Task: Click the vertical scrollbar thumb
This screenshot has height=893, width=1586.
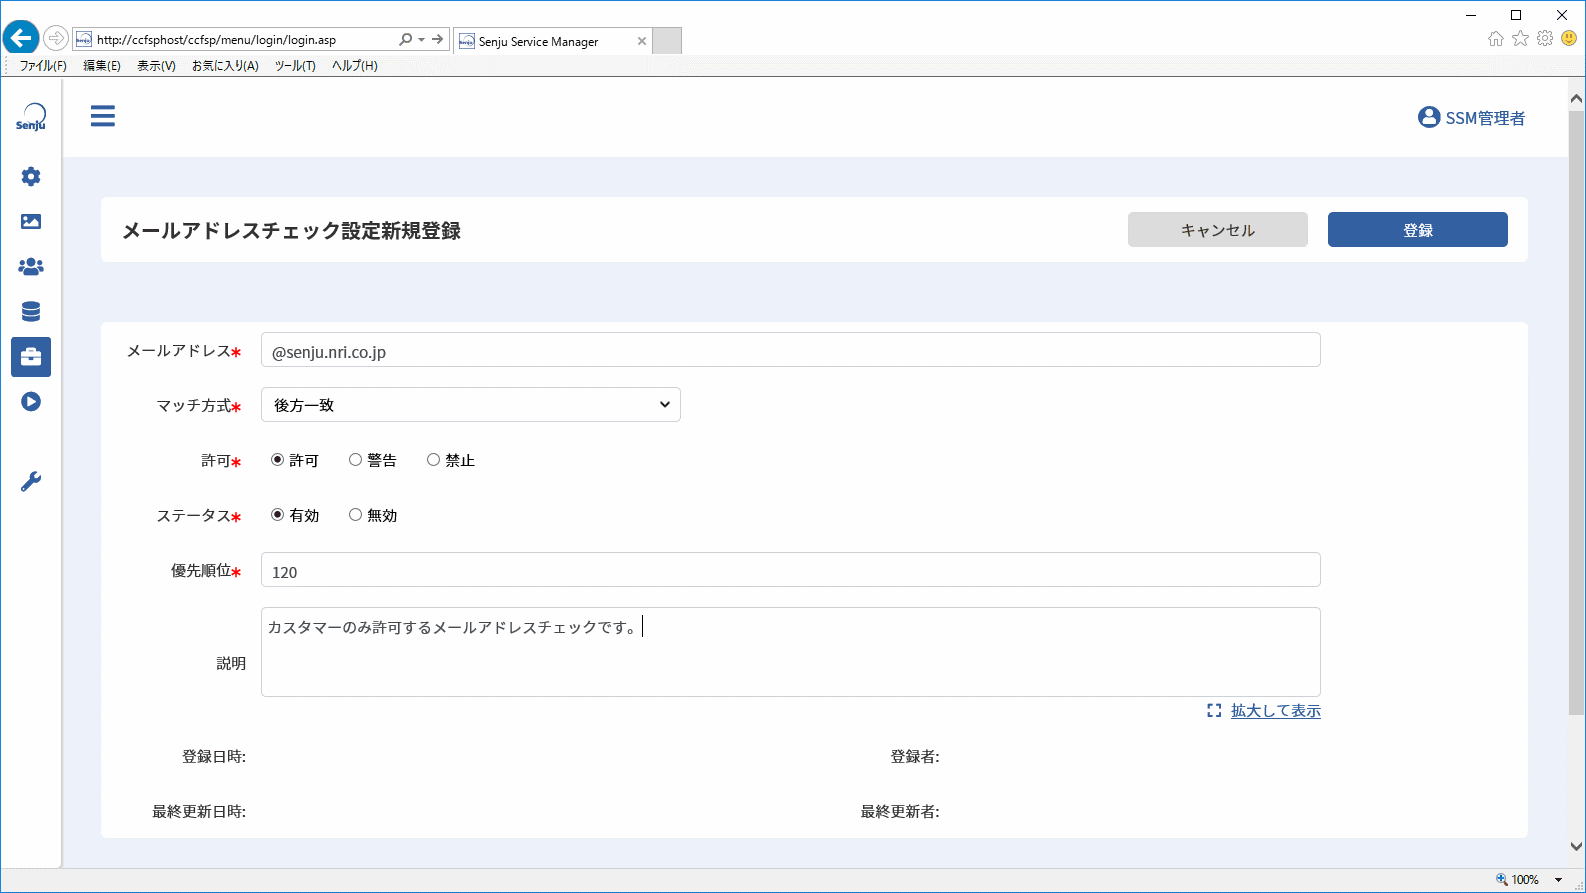Action: (1576, 412)
